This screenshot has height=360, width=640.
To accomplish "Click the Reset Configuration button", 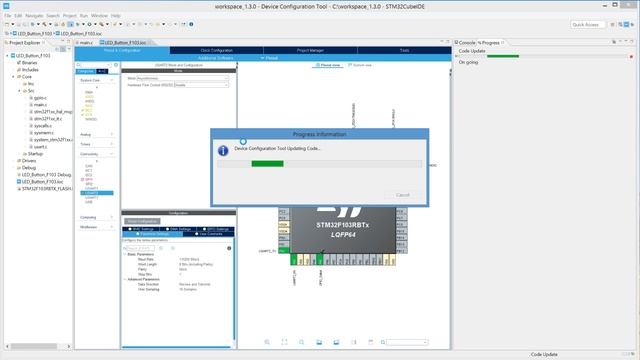I will pos(142,221).
